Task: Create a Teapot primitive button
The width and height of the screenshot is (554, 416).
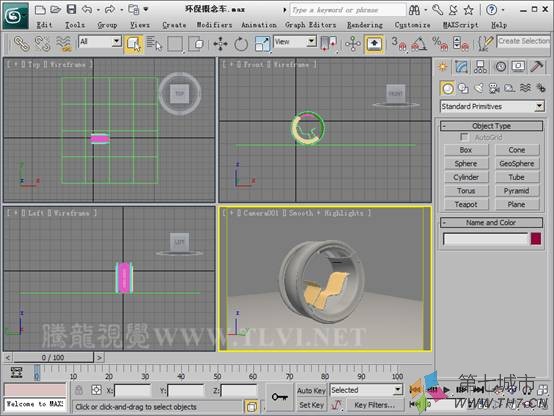Action: click(466, 204)
